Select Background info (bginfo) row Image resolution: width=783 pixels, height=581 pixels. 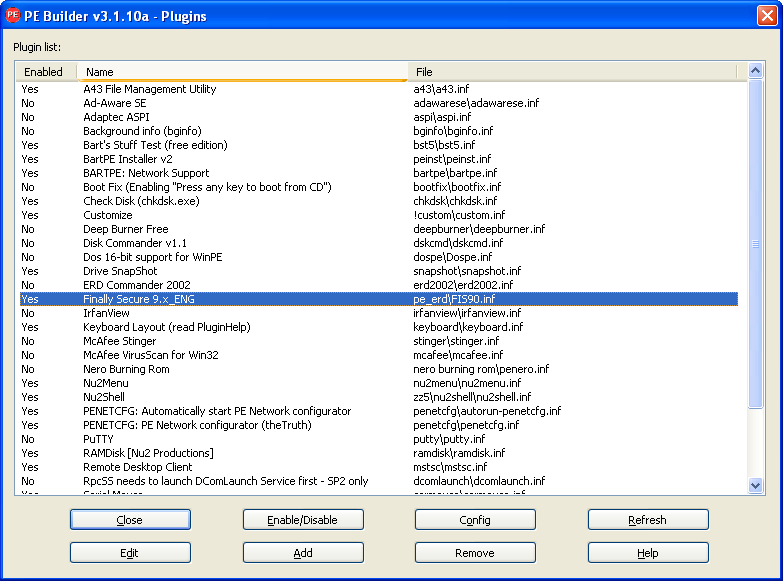click(379, 131)
